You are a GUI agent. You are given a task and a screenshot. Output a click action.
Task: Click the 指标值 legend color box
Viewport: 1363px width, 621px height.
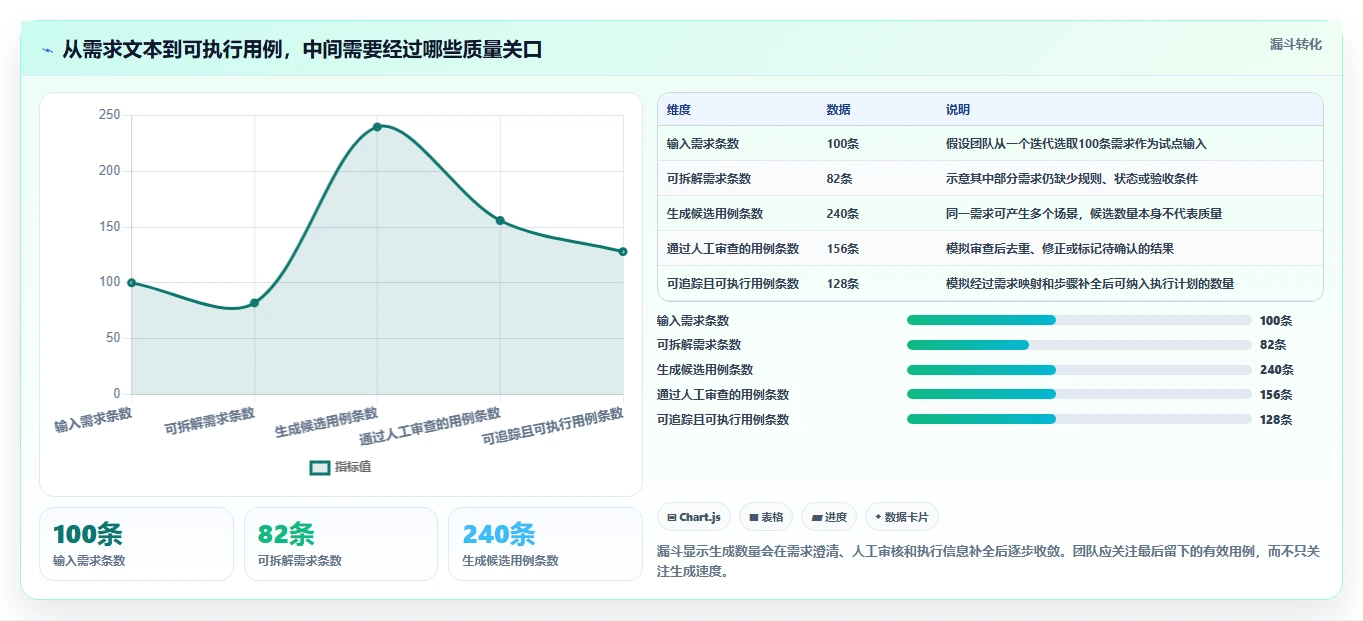tap(320, 467)
